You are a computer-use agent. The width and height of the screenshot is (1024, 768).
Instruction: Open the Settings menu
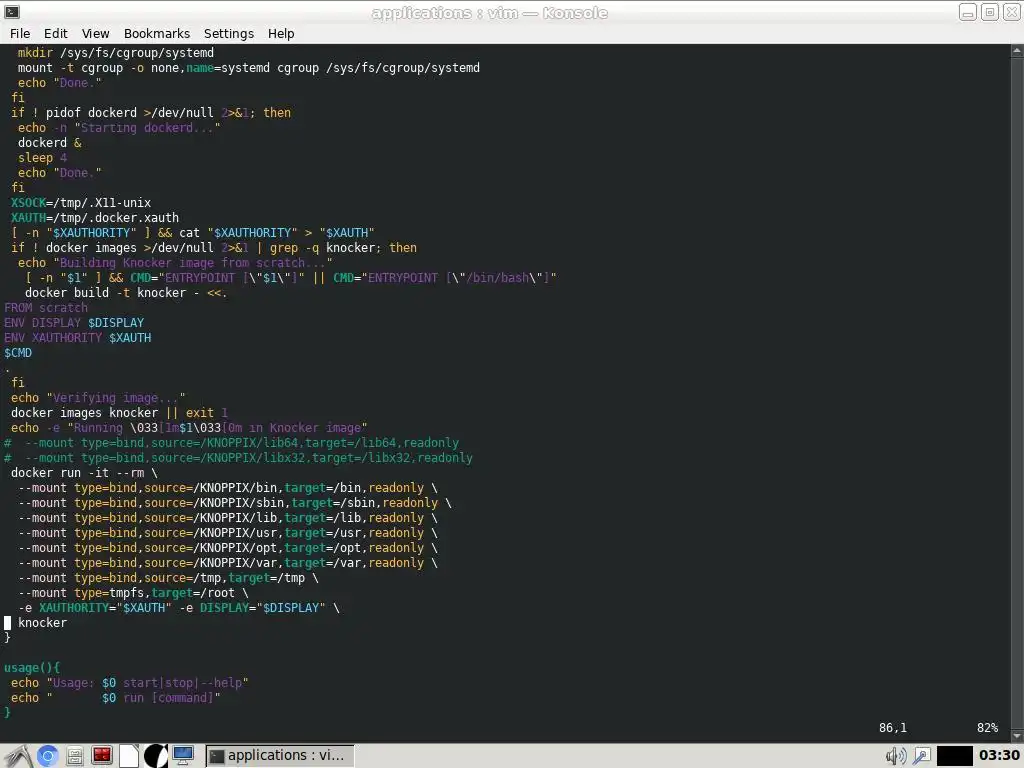point(229,33)
